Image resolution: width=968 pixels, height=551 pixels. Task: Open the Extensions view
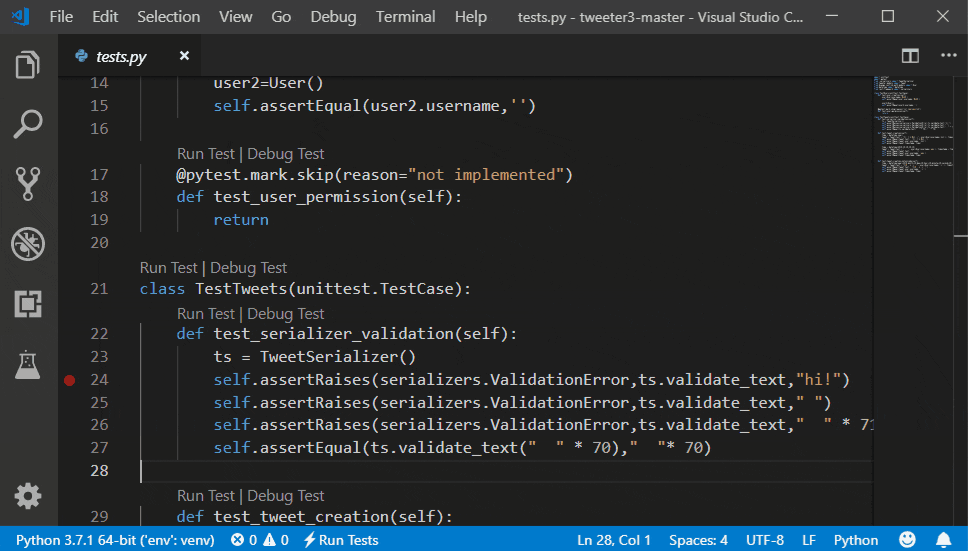(x=28, y=304)
